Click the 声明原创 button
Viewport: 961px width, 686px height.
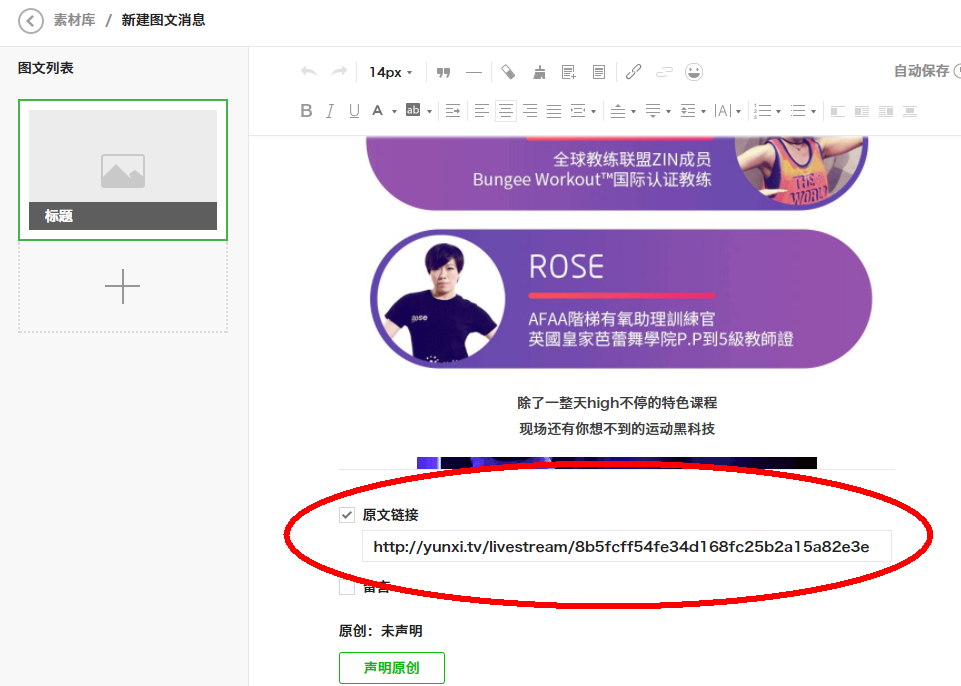point(392,668)
